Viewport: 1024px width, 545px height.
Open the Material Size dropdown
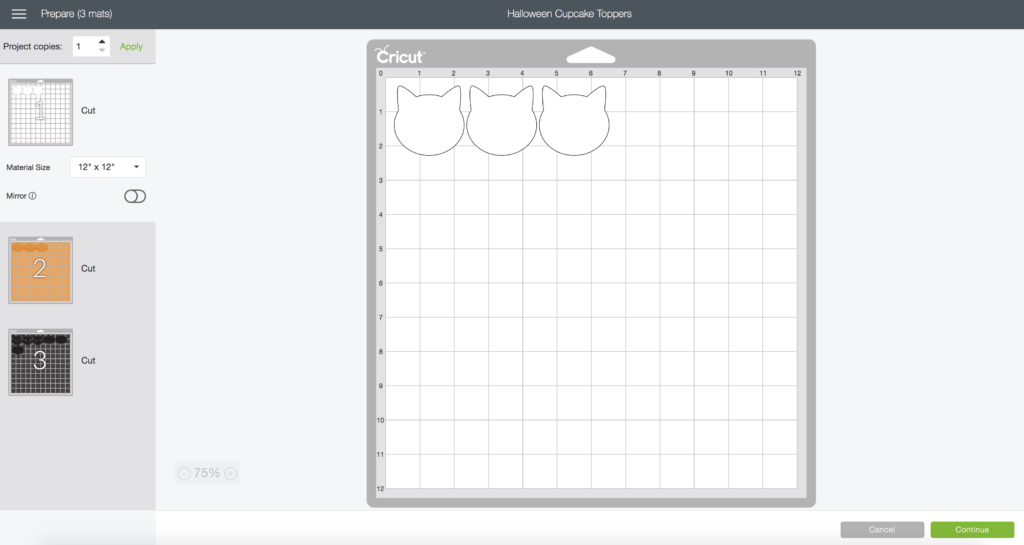108,167
